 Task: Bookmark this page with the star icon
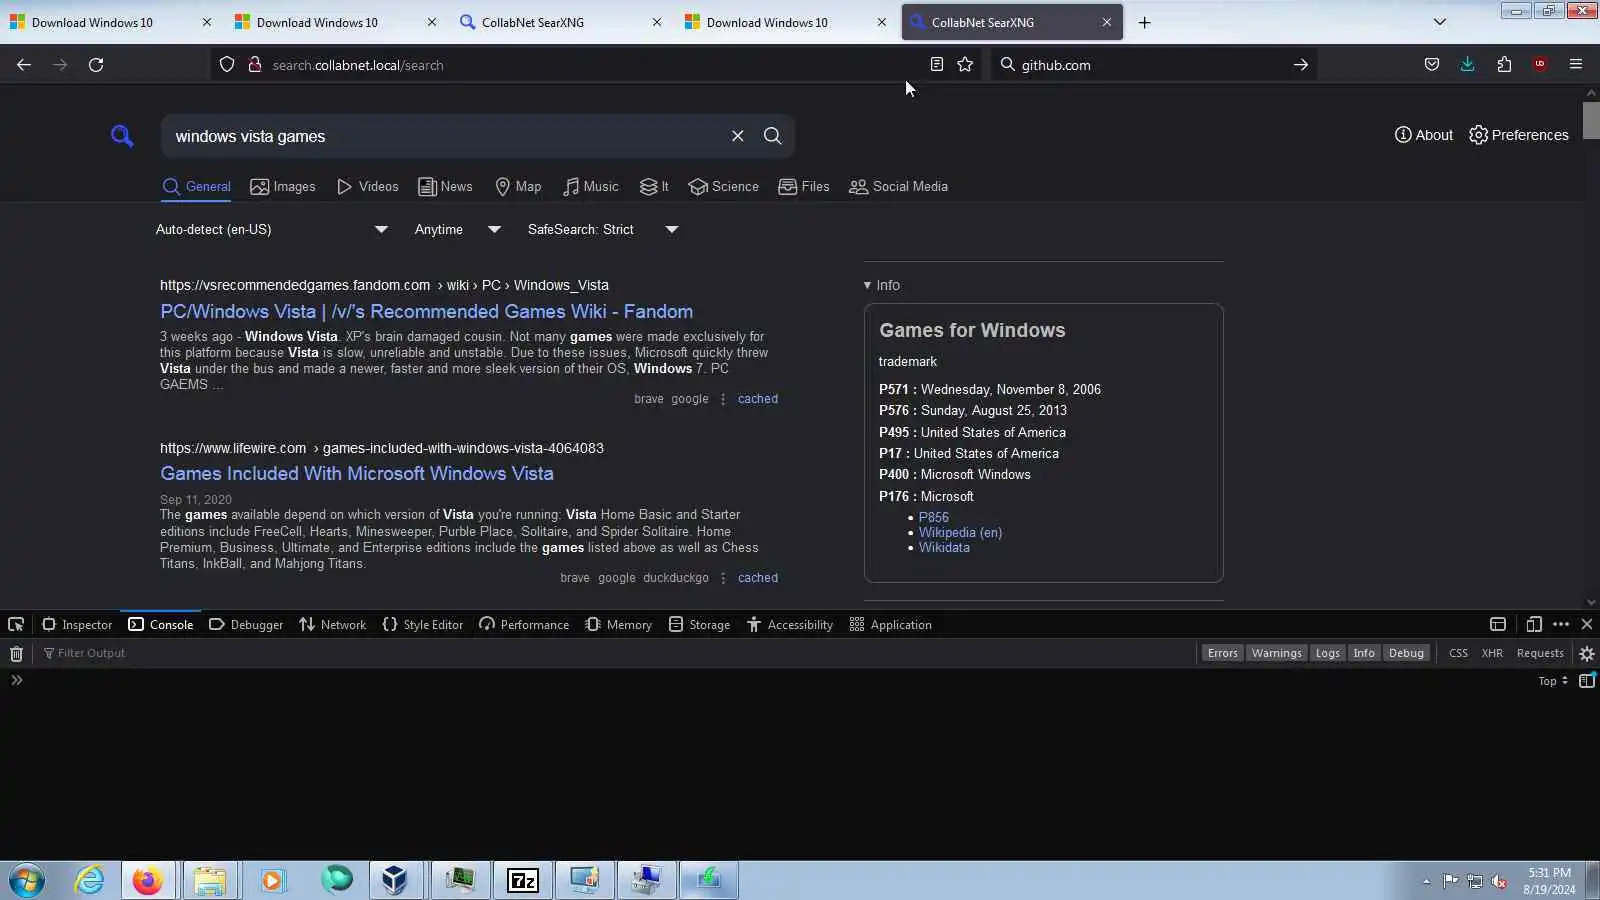pyautogui.click(x=965, y=65)
